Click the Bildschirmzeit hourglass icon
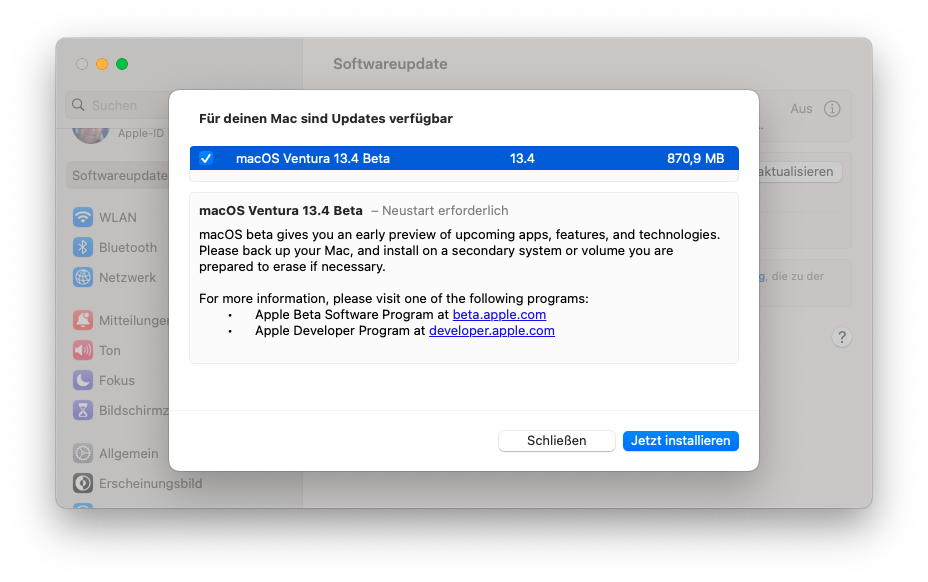The image size is (928, 582). [x=82, y=411]
